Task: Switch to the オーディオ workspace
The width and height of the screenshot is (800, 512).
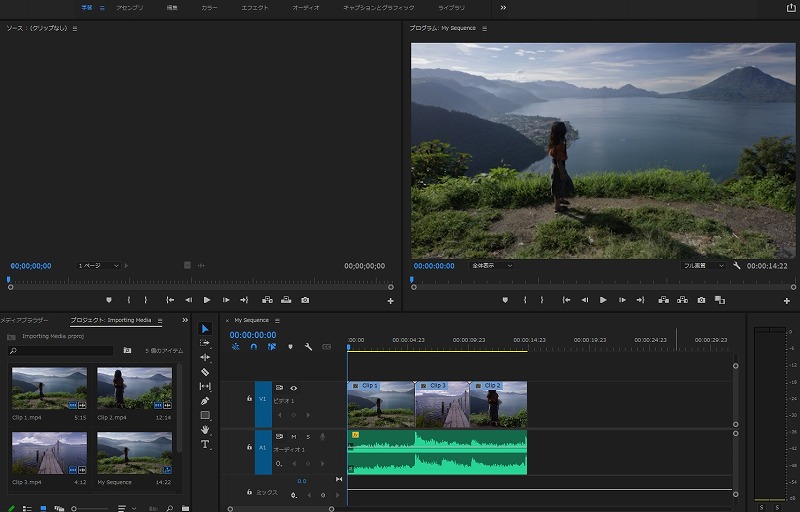Action: tap(306, 8)
